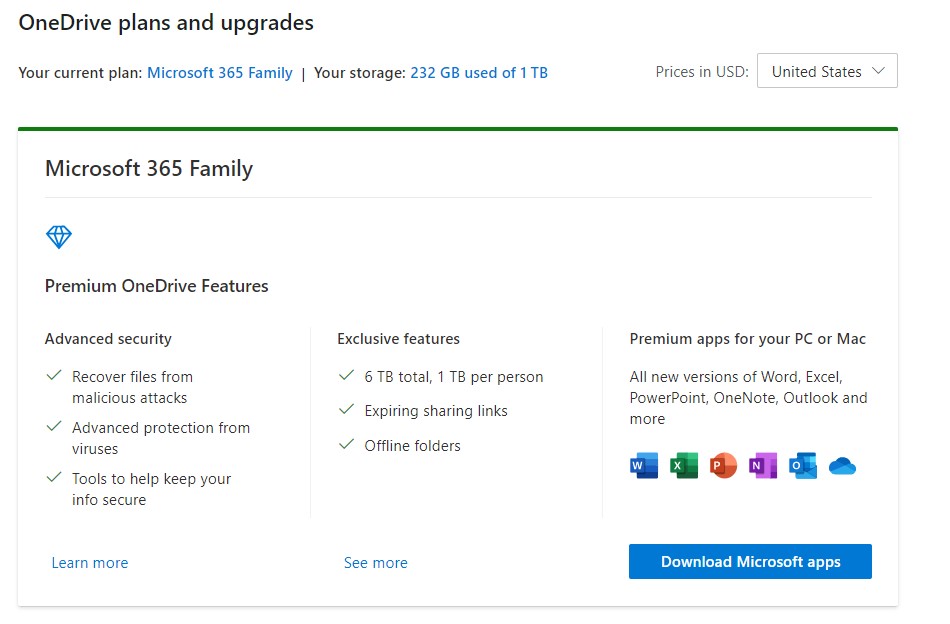Click the premium diamond icon
Image resolution: width=950 pixels, height=624 pixels.
coord(59,237)
